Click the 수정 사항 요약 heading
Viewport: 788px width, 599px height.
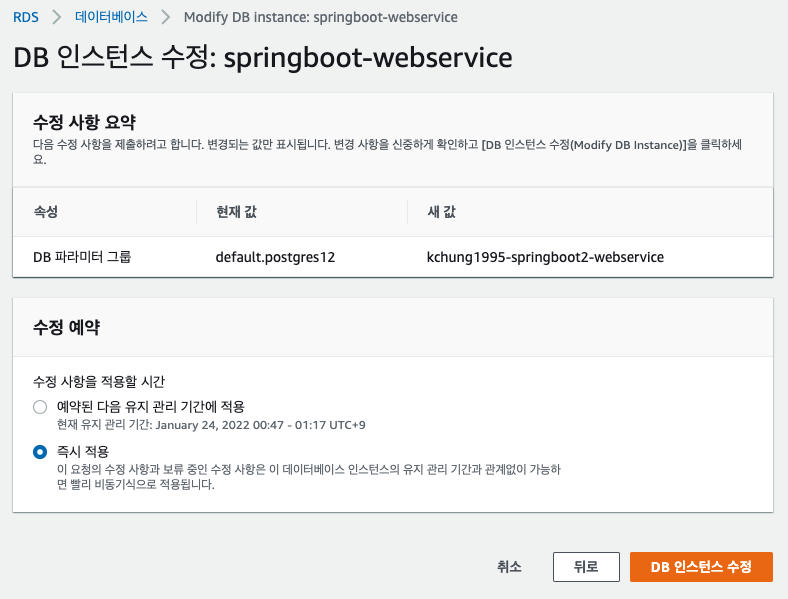84,122
